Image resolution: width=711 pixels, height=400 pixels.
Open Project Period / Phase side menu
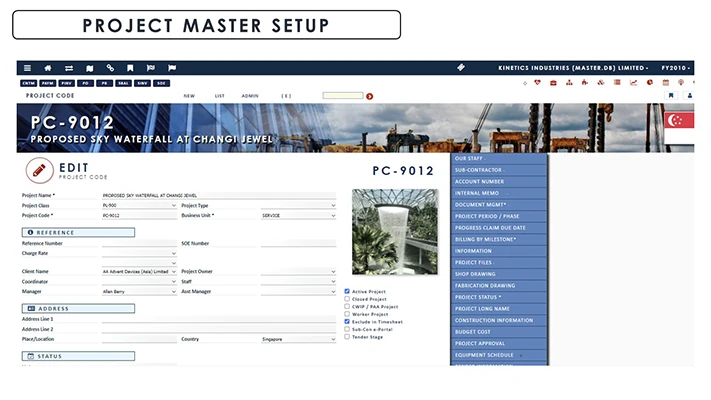499,216
